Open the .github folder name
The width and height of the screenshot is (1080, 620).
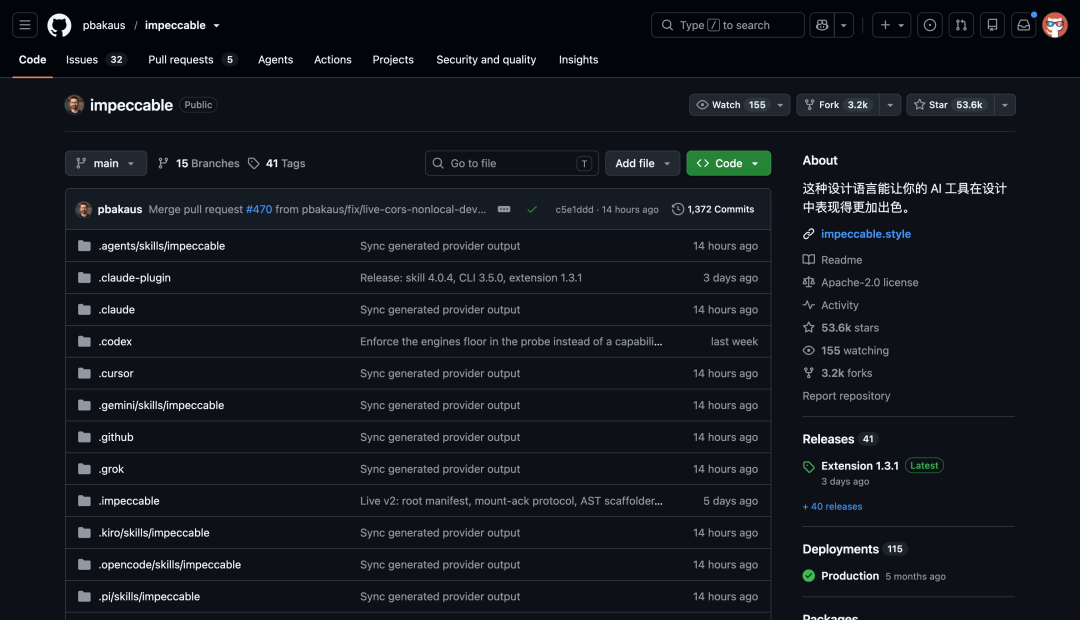tap(116, 437)
